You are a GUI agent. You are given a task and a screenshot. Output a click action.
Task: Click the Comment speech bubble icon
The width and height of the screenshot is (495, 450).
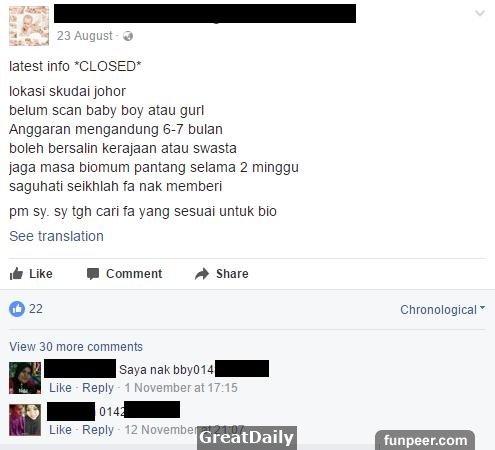pos(93,274)
